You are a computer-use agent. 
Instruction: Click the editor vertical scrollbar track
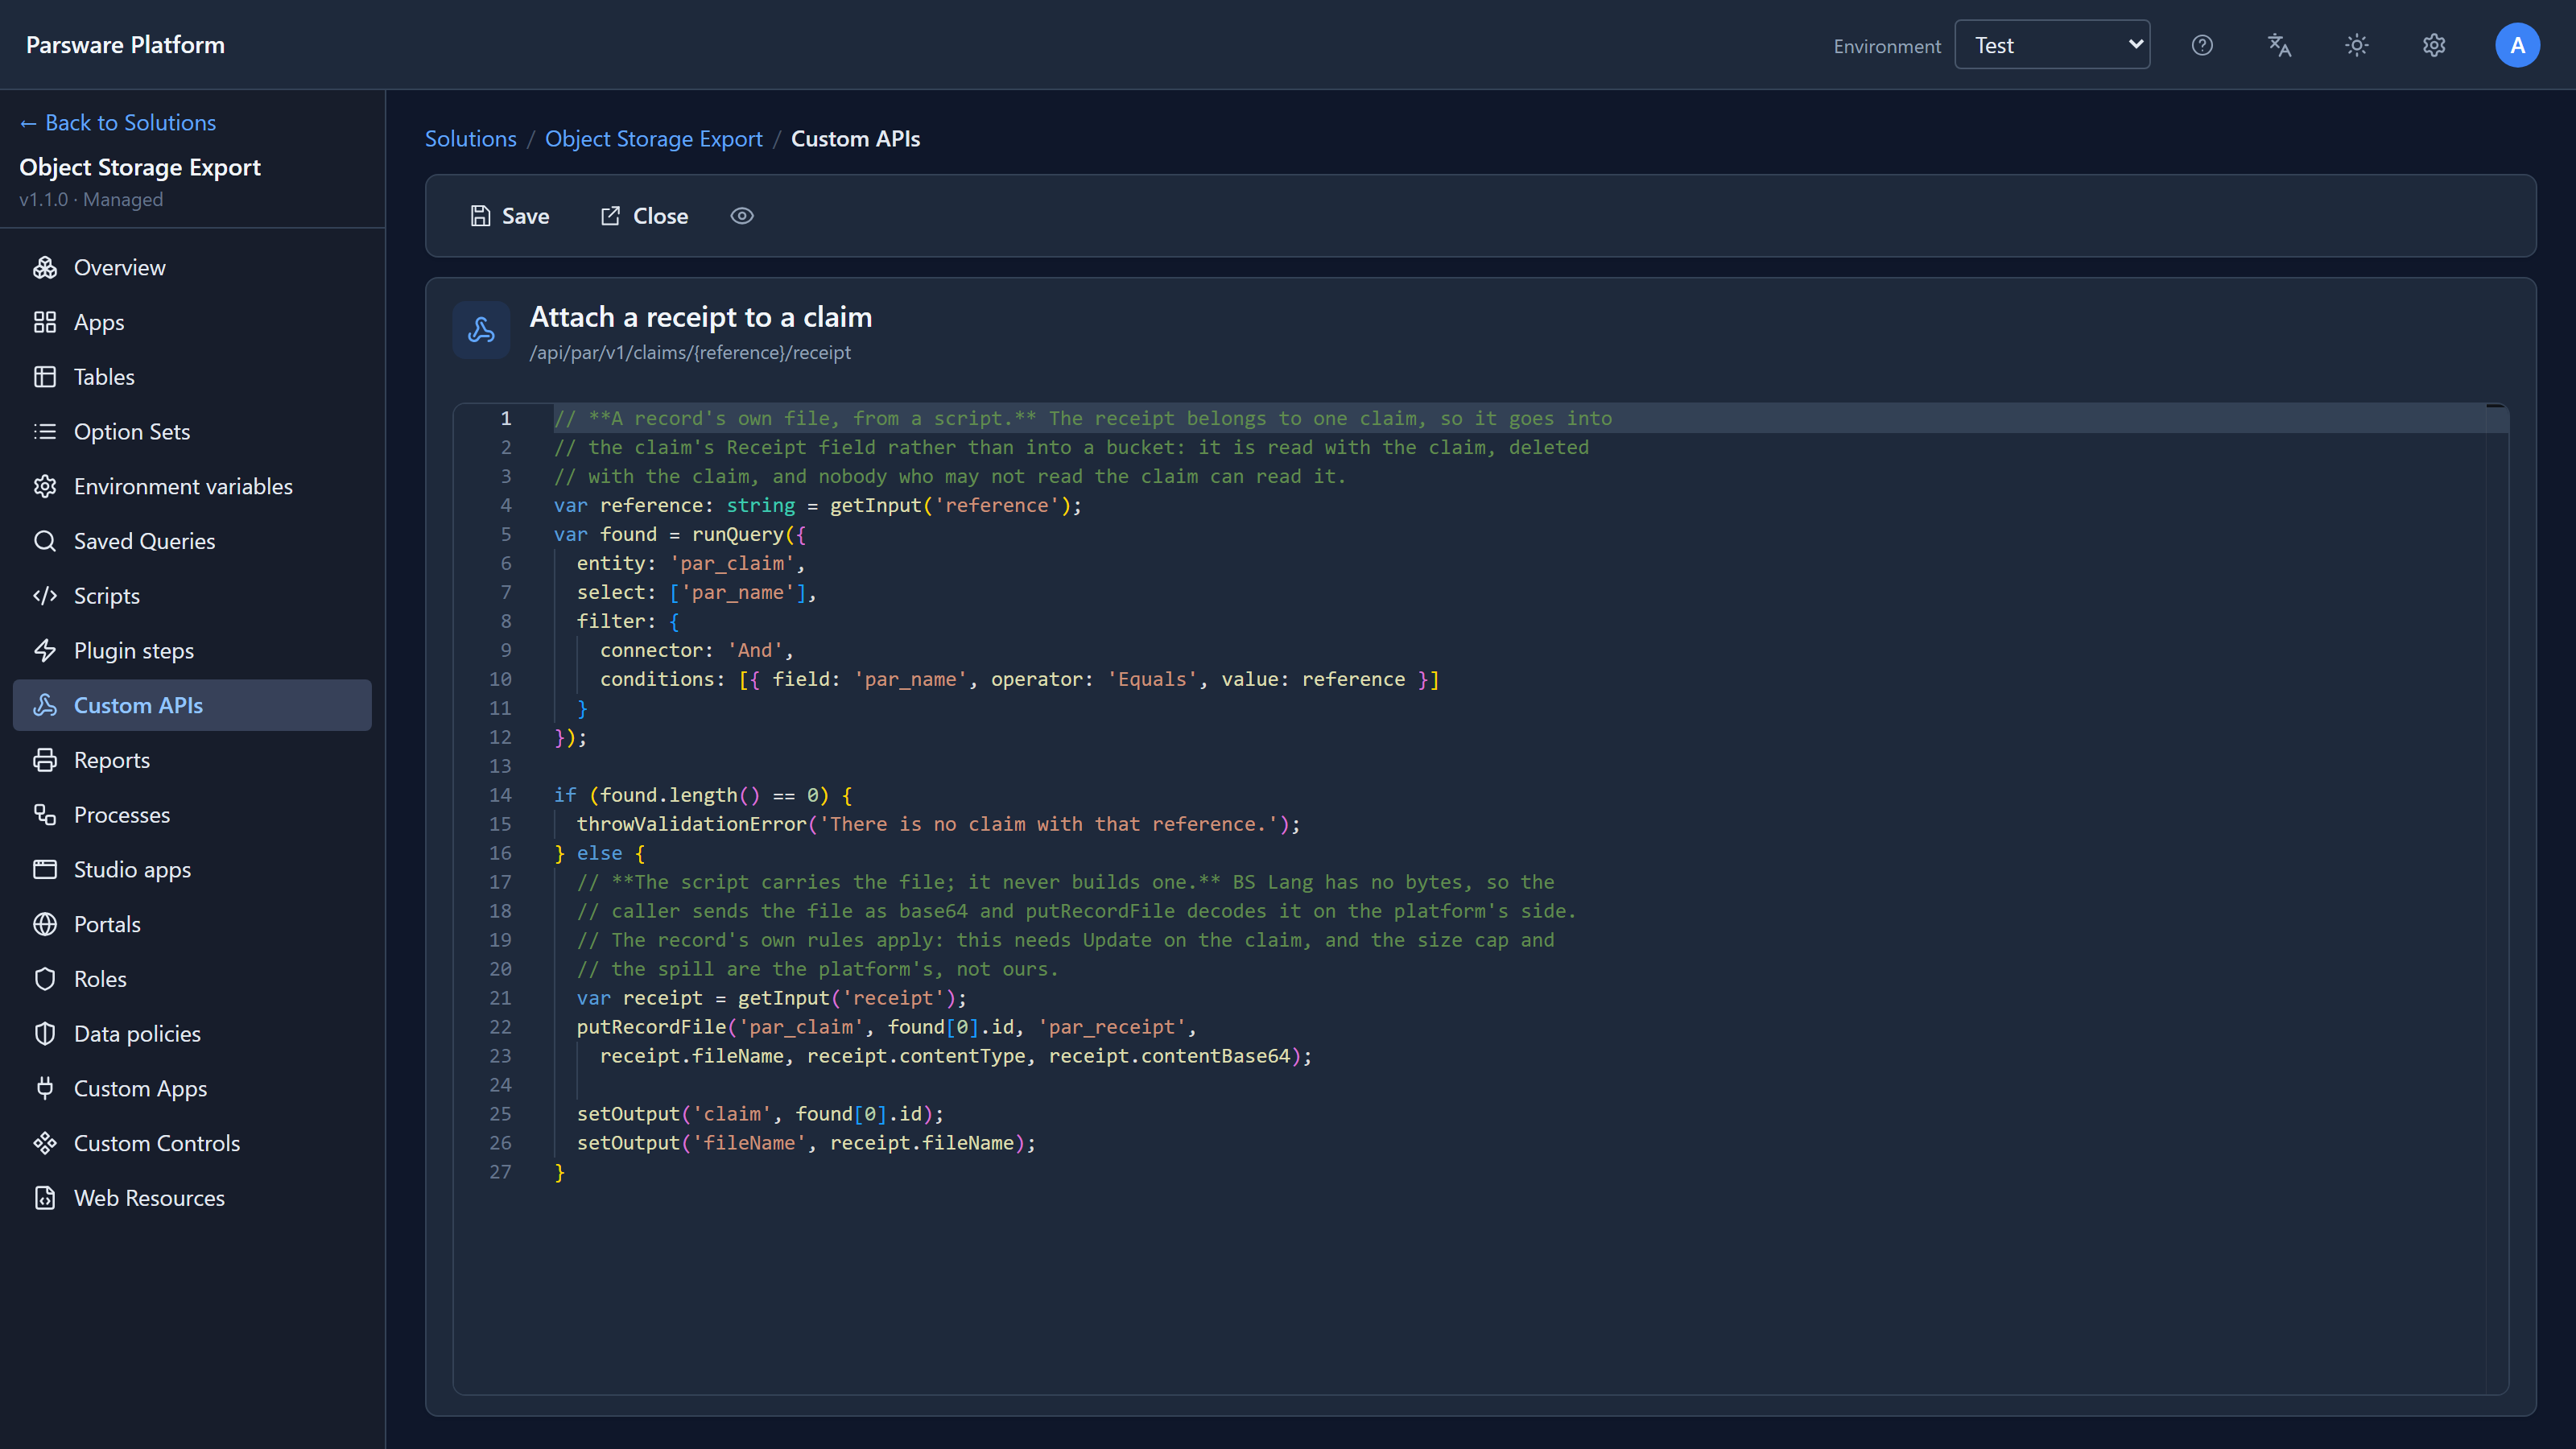point(2496,898)
